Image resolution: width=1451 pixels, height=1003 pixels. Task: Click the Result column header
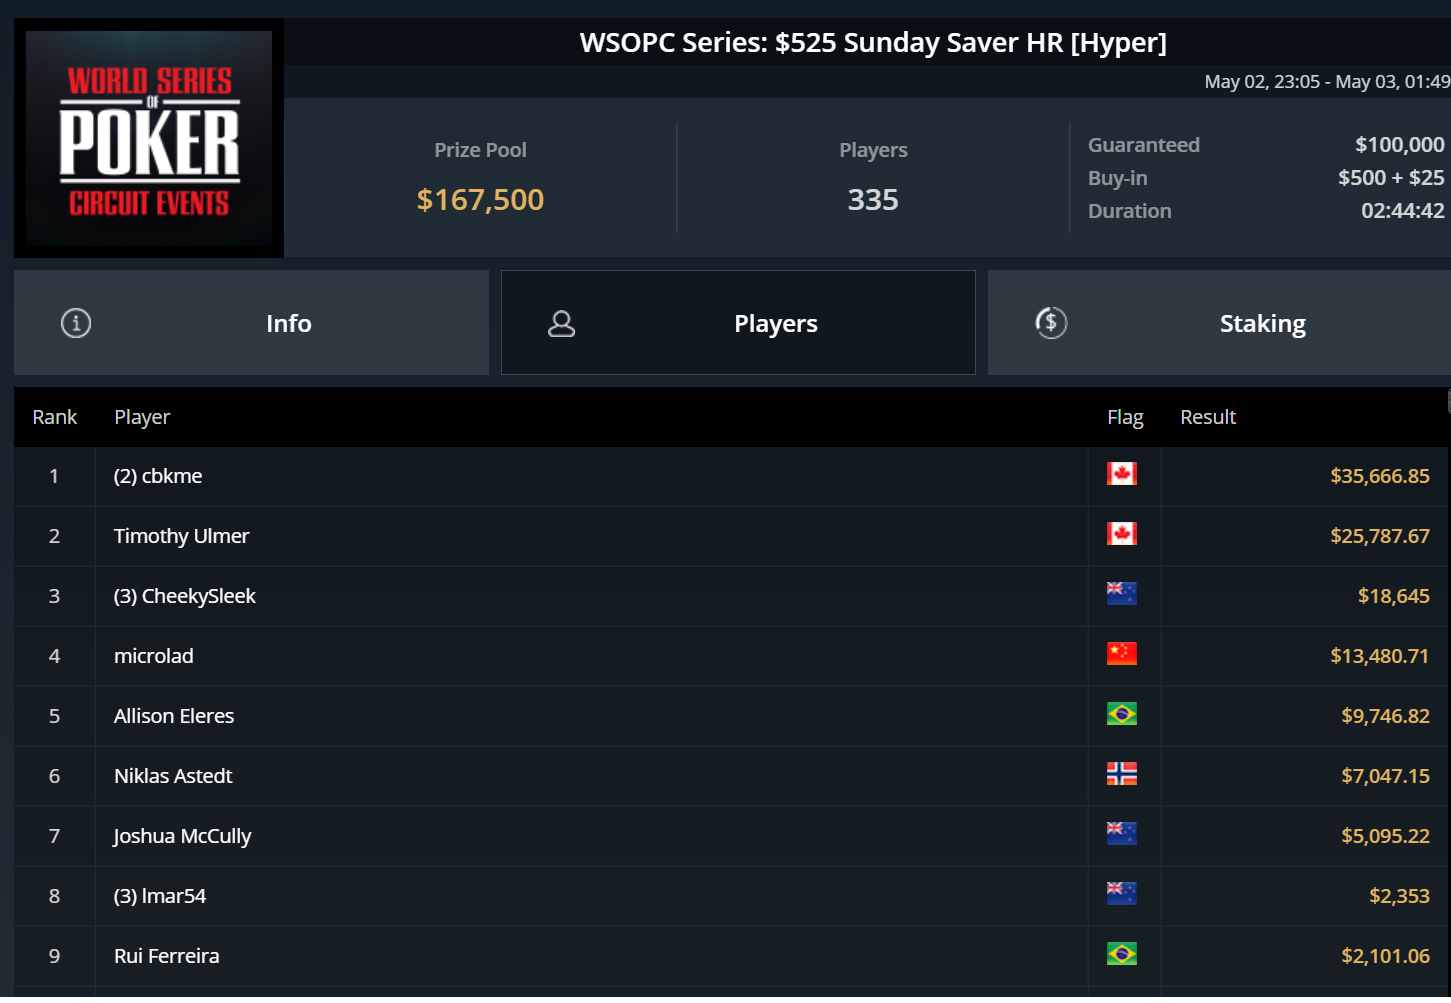(1207, 417)
